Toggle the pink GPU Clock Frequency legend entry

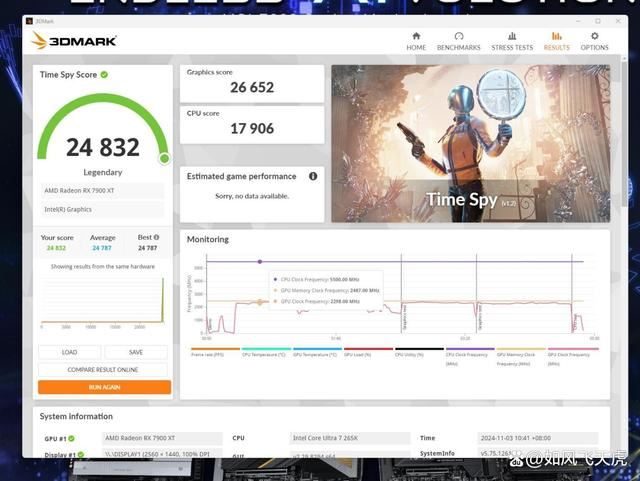click(x=573, y=357)
